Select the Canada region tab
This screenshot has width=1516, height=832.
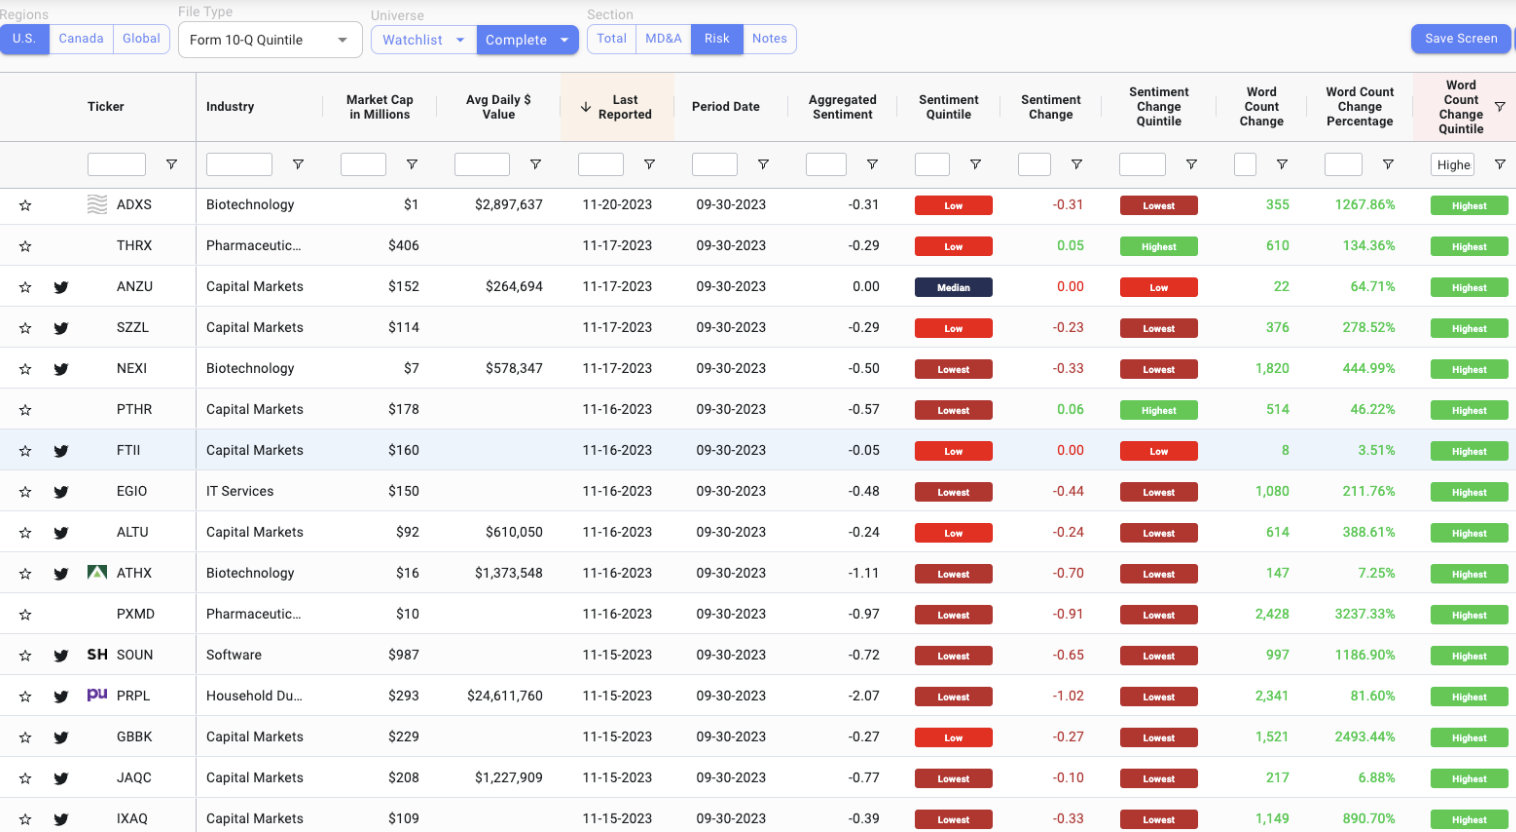[x=81, y=39]
